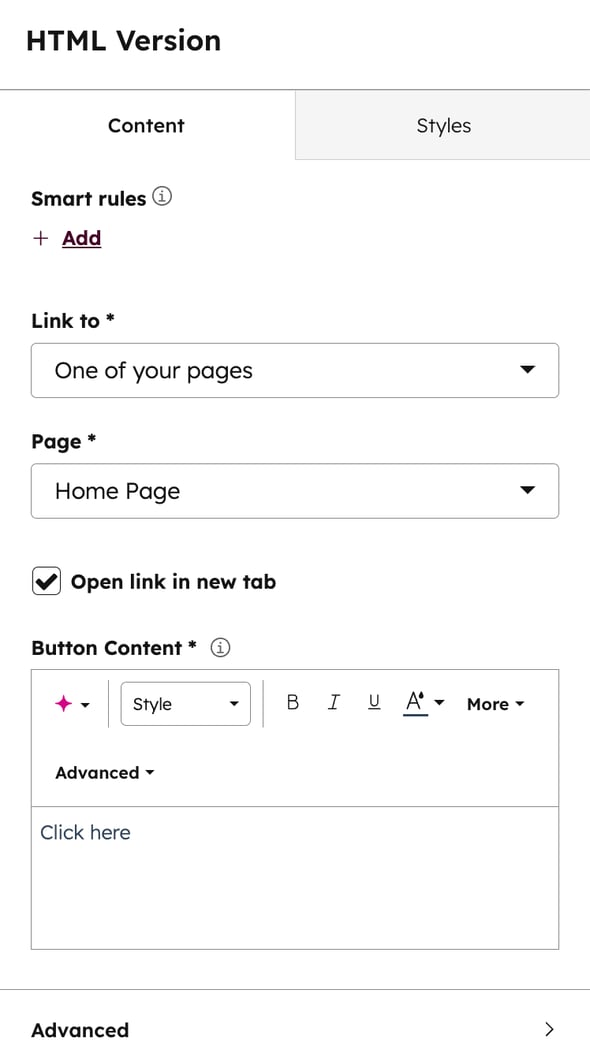Click the Italic formatting icon

point(333,703)
